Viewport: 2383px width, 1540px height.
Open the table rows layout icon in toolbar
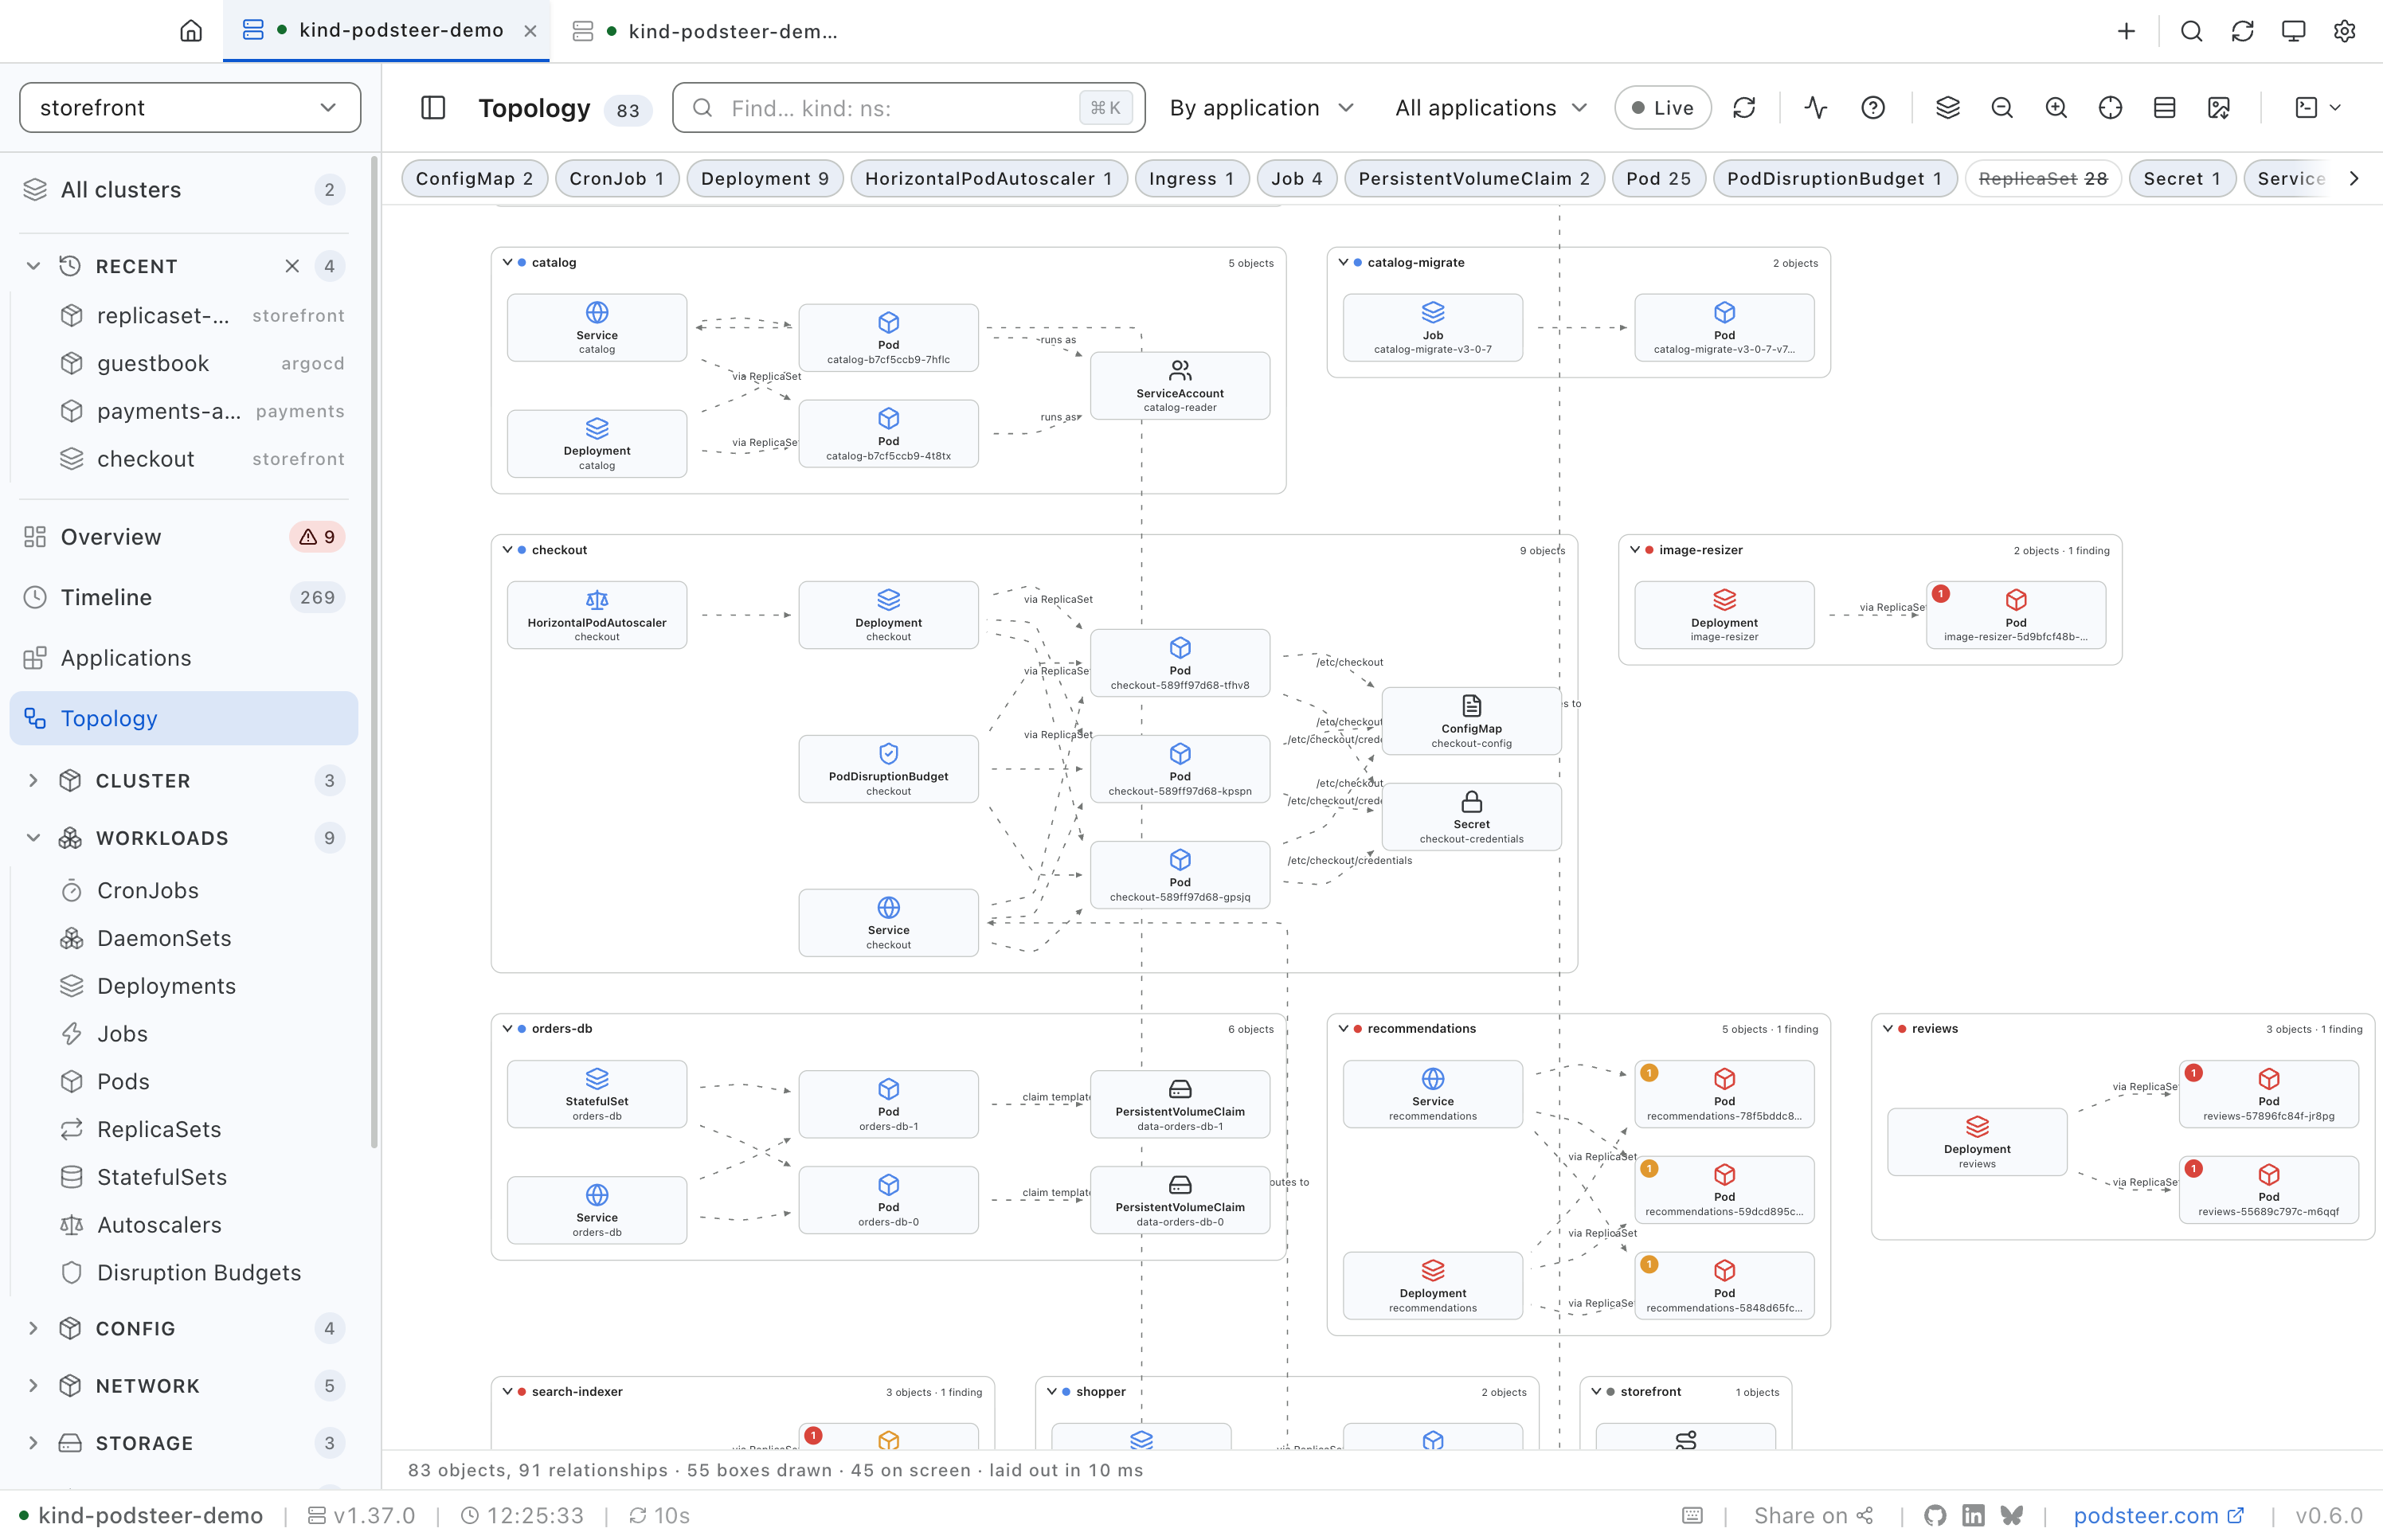(2164, 108)
